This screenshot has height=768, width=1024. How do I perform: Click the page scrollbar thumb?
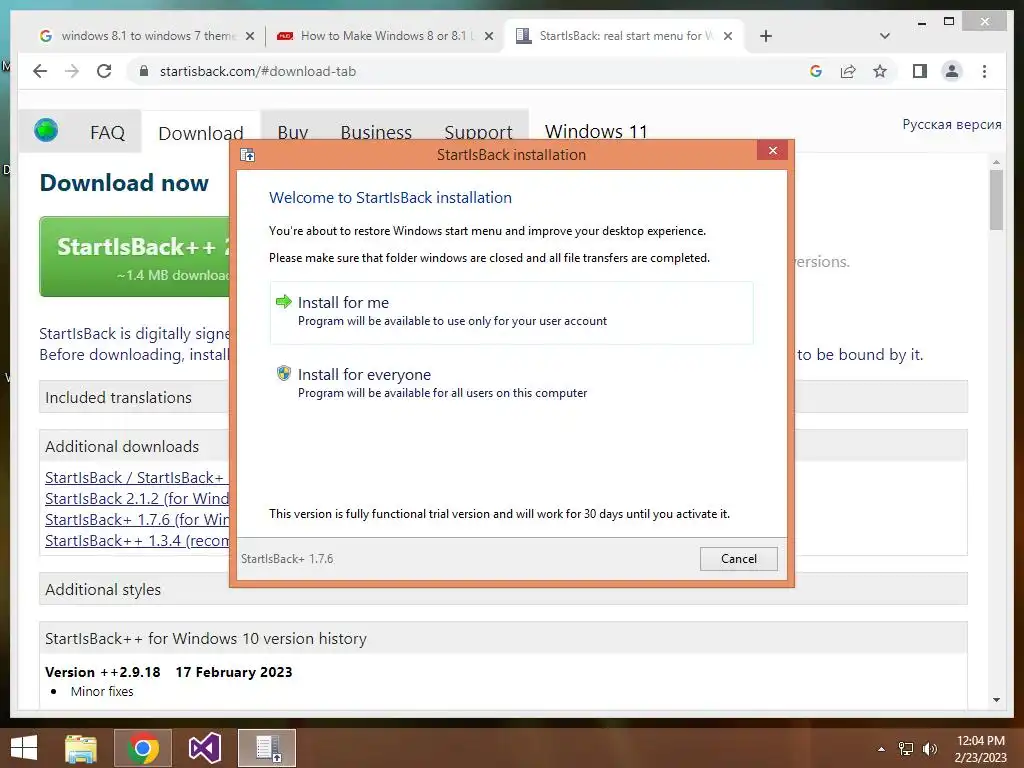click(996, 199)
